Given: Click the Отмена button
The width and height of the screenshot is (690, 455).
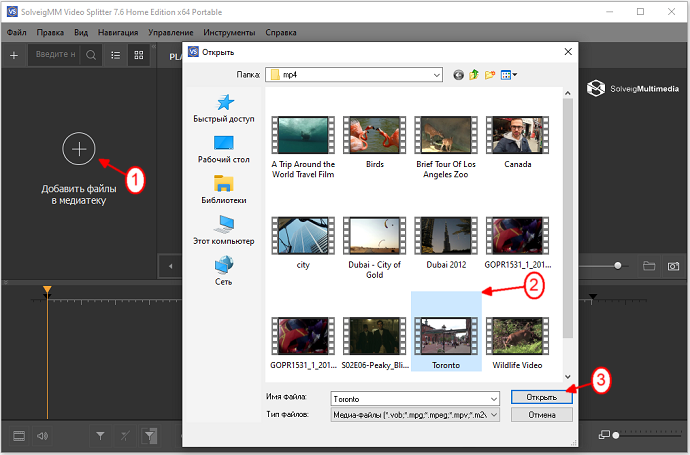Looking at the screenshot, I should click(542, 415).
